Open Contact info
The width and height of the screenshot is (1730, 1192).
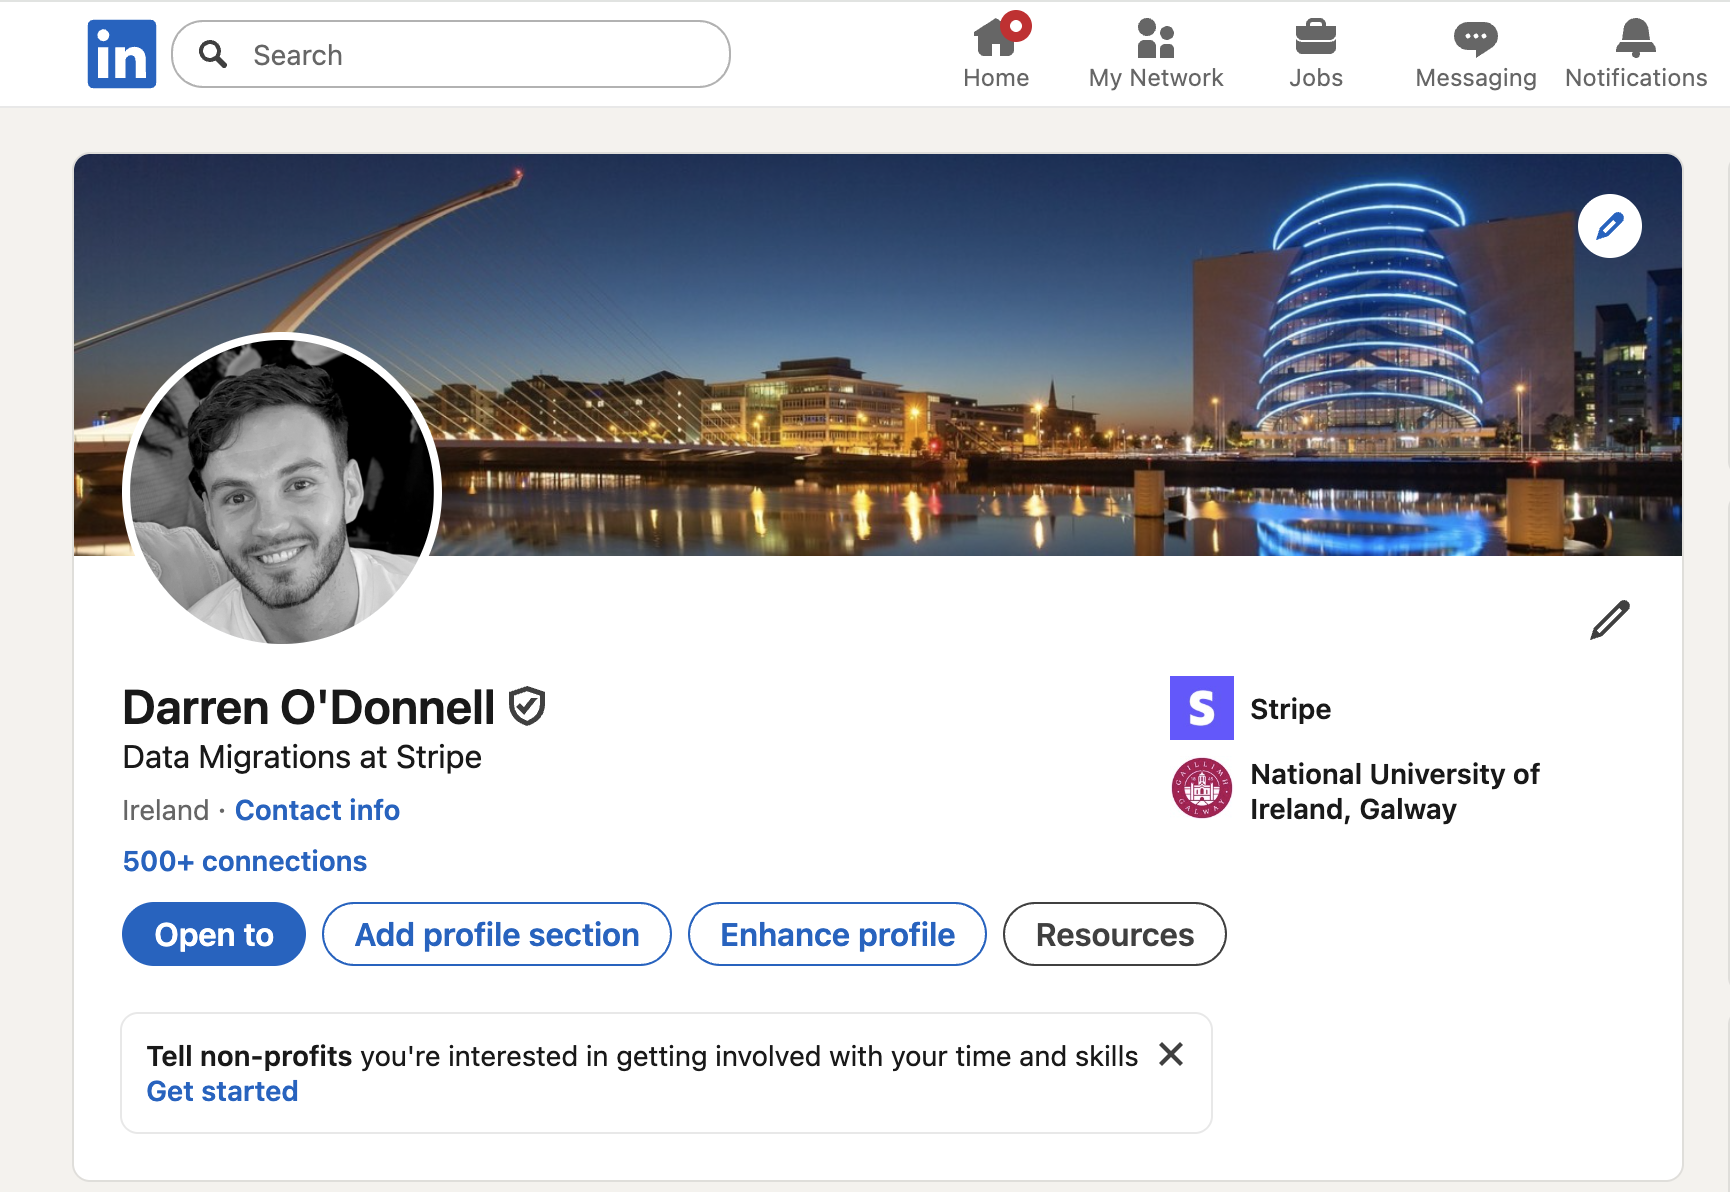[x=316, y=810]
